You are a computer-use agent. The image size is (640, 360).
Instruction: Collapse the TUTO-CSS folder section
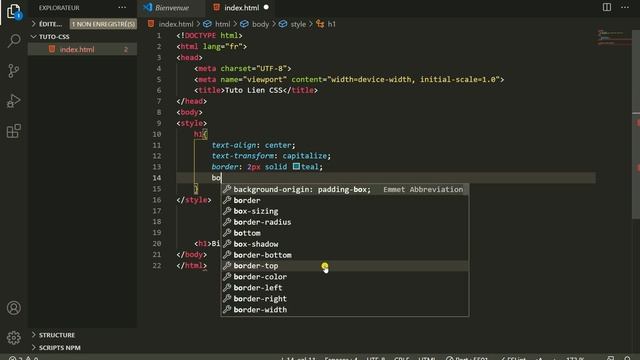(54, 37)
